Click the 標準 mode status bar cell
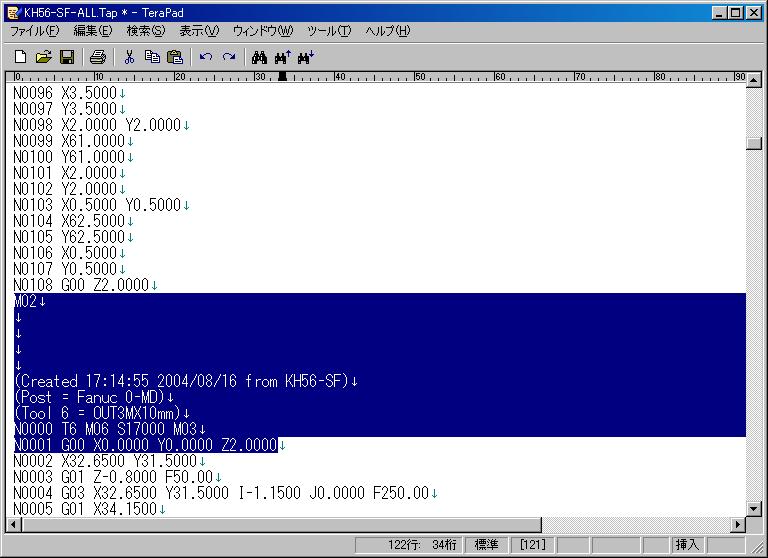The width and height of the screenshot is (768, 558). (486, 545)
